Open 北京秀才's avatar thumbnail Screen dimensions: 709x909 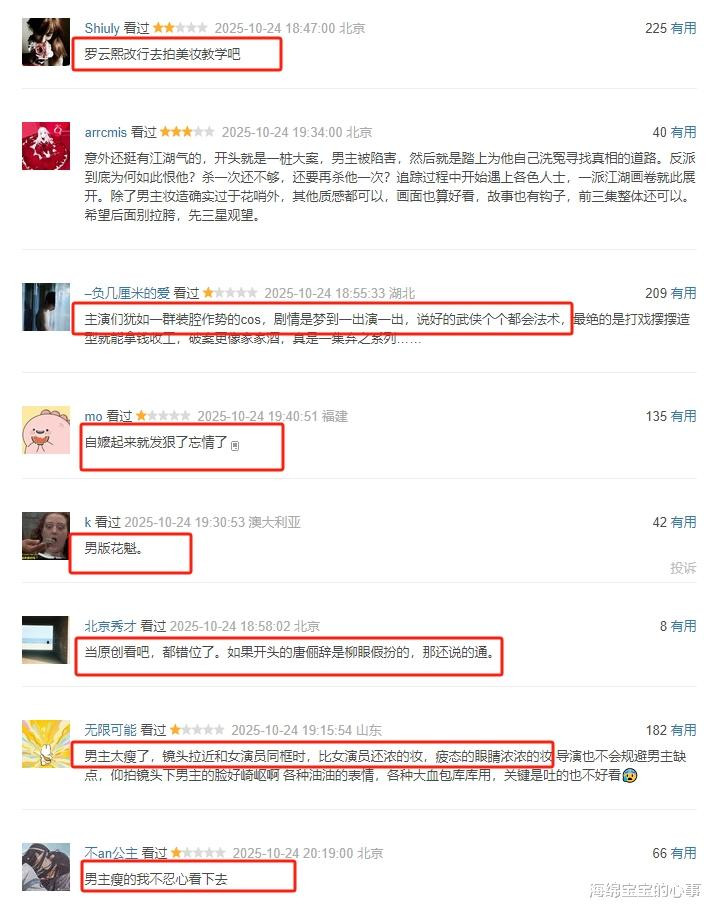pyautogui.click(x=46, y=639)
